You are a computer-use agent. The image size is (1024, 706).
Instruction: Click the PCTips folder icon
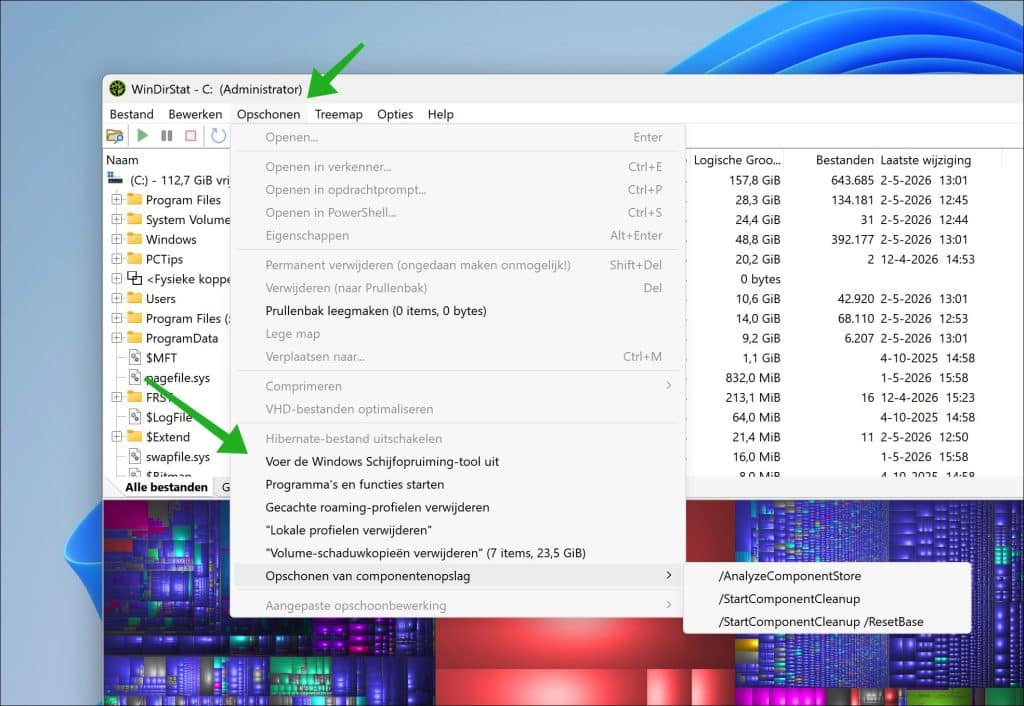[135, 258]
